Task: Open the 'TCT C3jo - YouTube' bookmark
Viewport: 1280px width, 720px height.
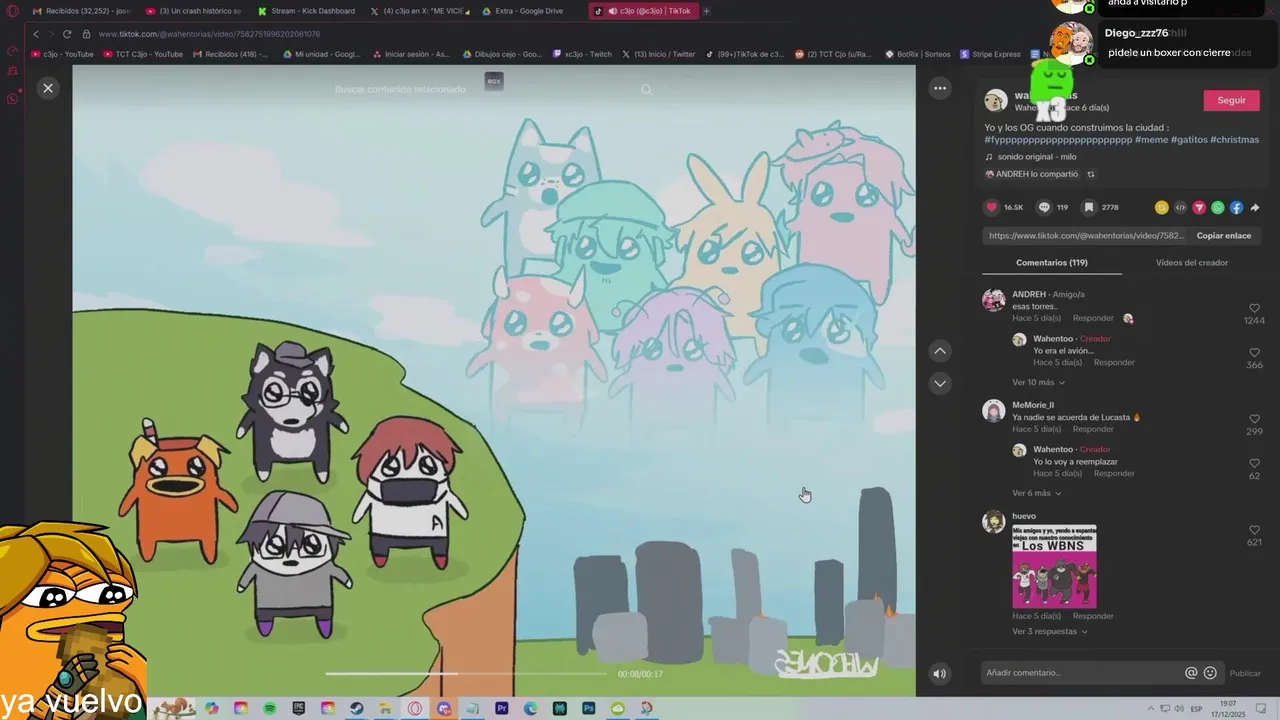Action: click(143, 54)
